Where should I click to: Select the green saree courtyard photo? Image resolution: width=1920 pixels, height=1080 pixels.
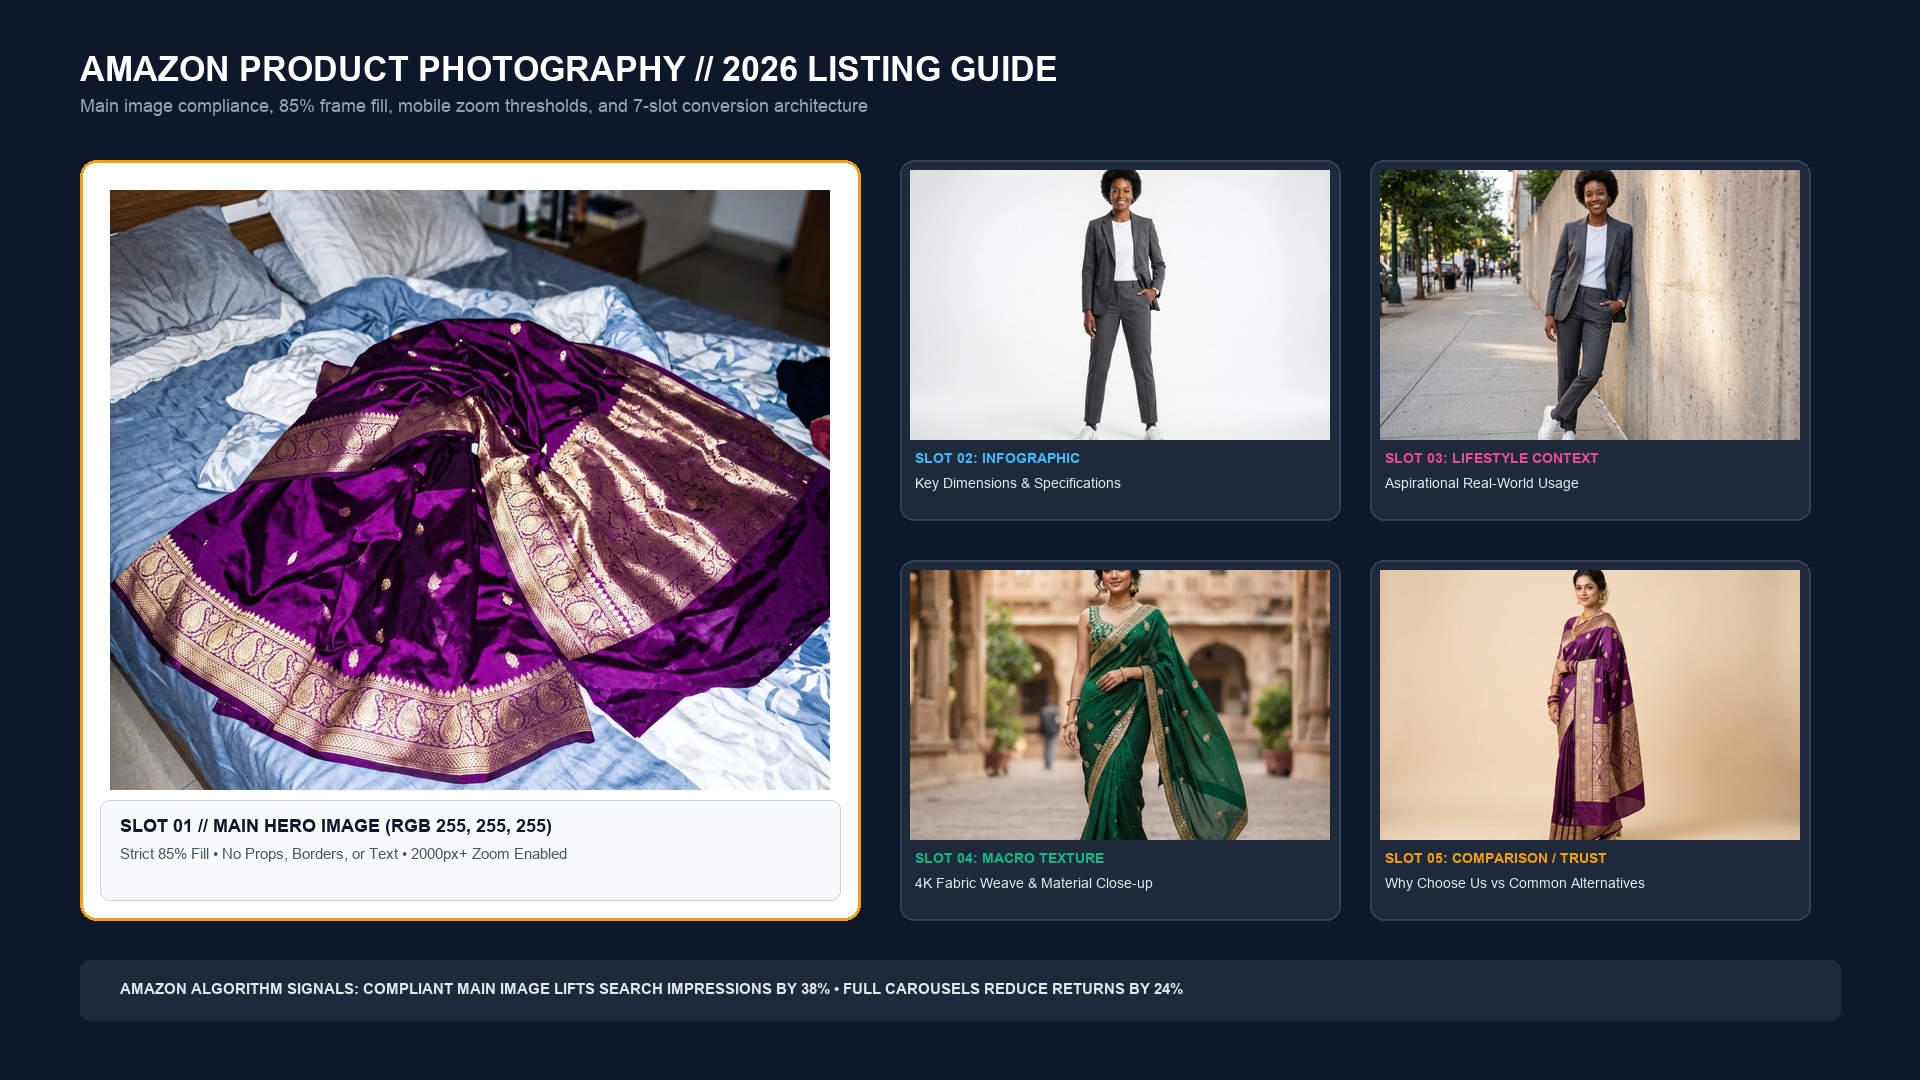tap(1120, 705)
